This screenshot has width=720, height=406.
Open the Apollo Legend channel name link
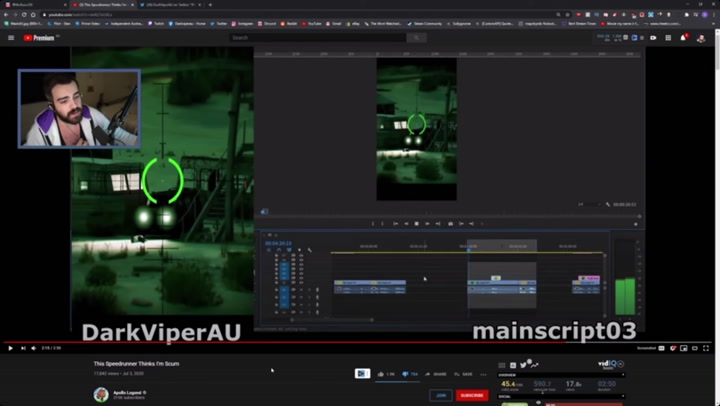129,393
